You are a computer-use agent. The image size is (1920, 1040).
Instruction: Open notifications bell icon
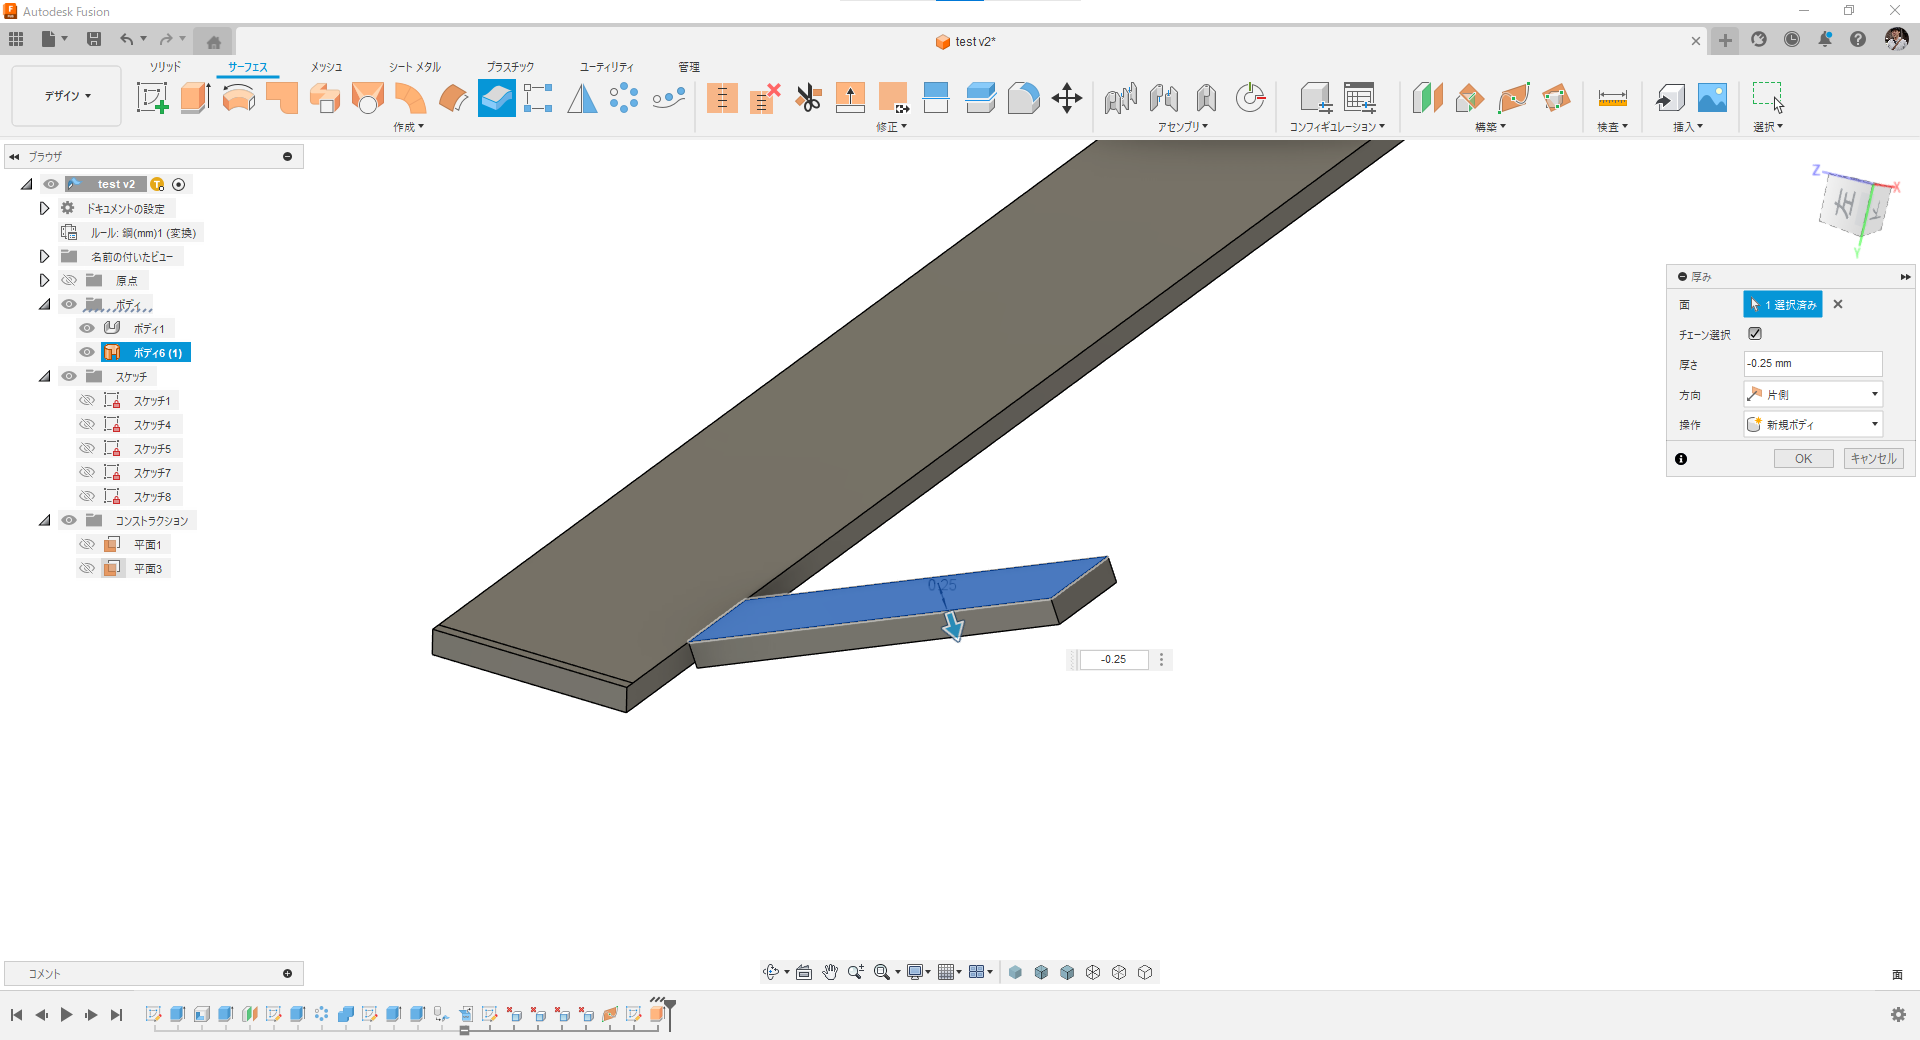1825,40
